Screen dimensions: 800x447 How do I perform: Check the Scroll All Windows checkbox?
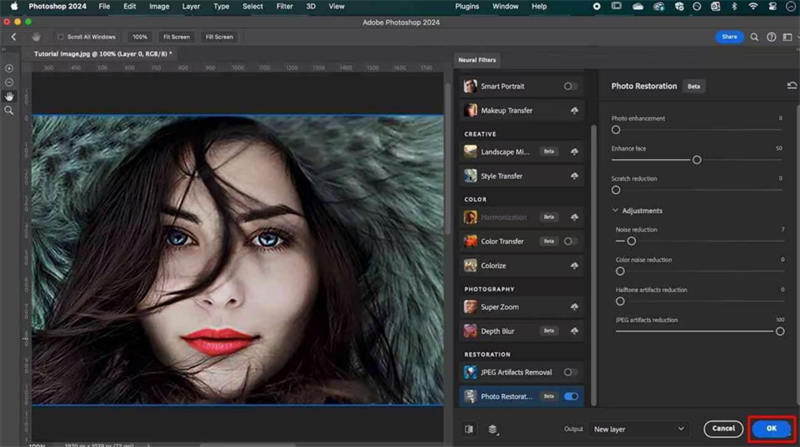pyautogui.click(x=61, y=37)
